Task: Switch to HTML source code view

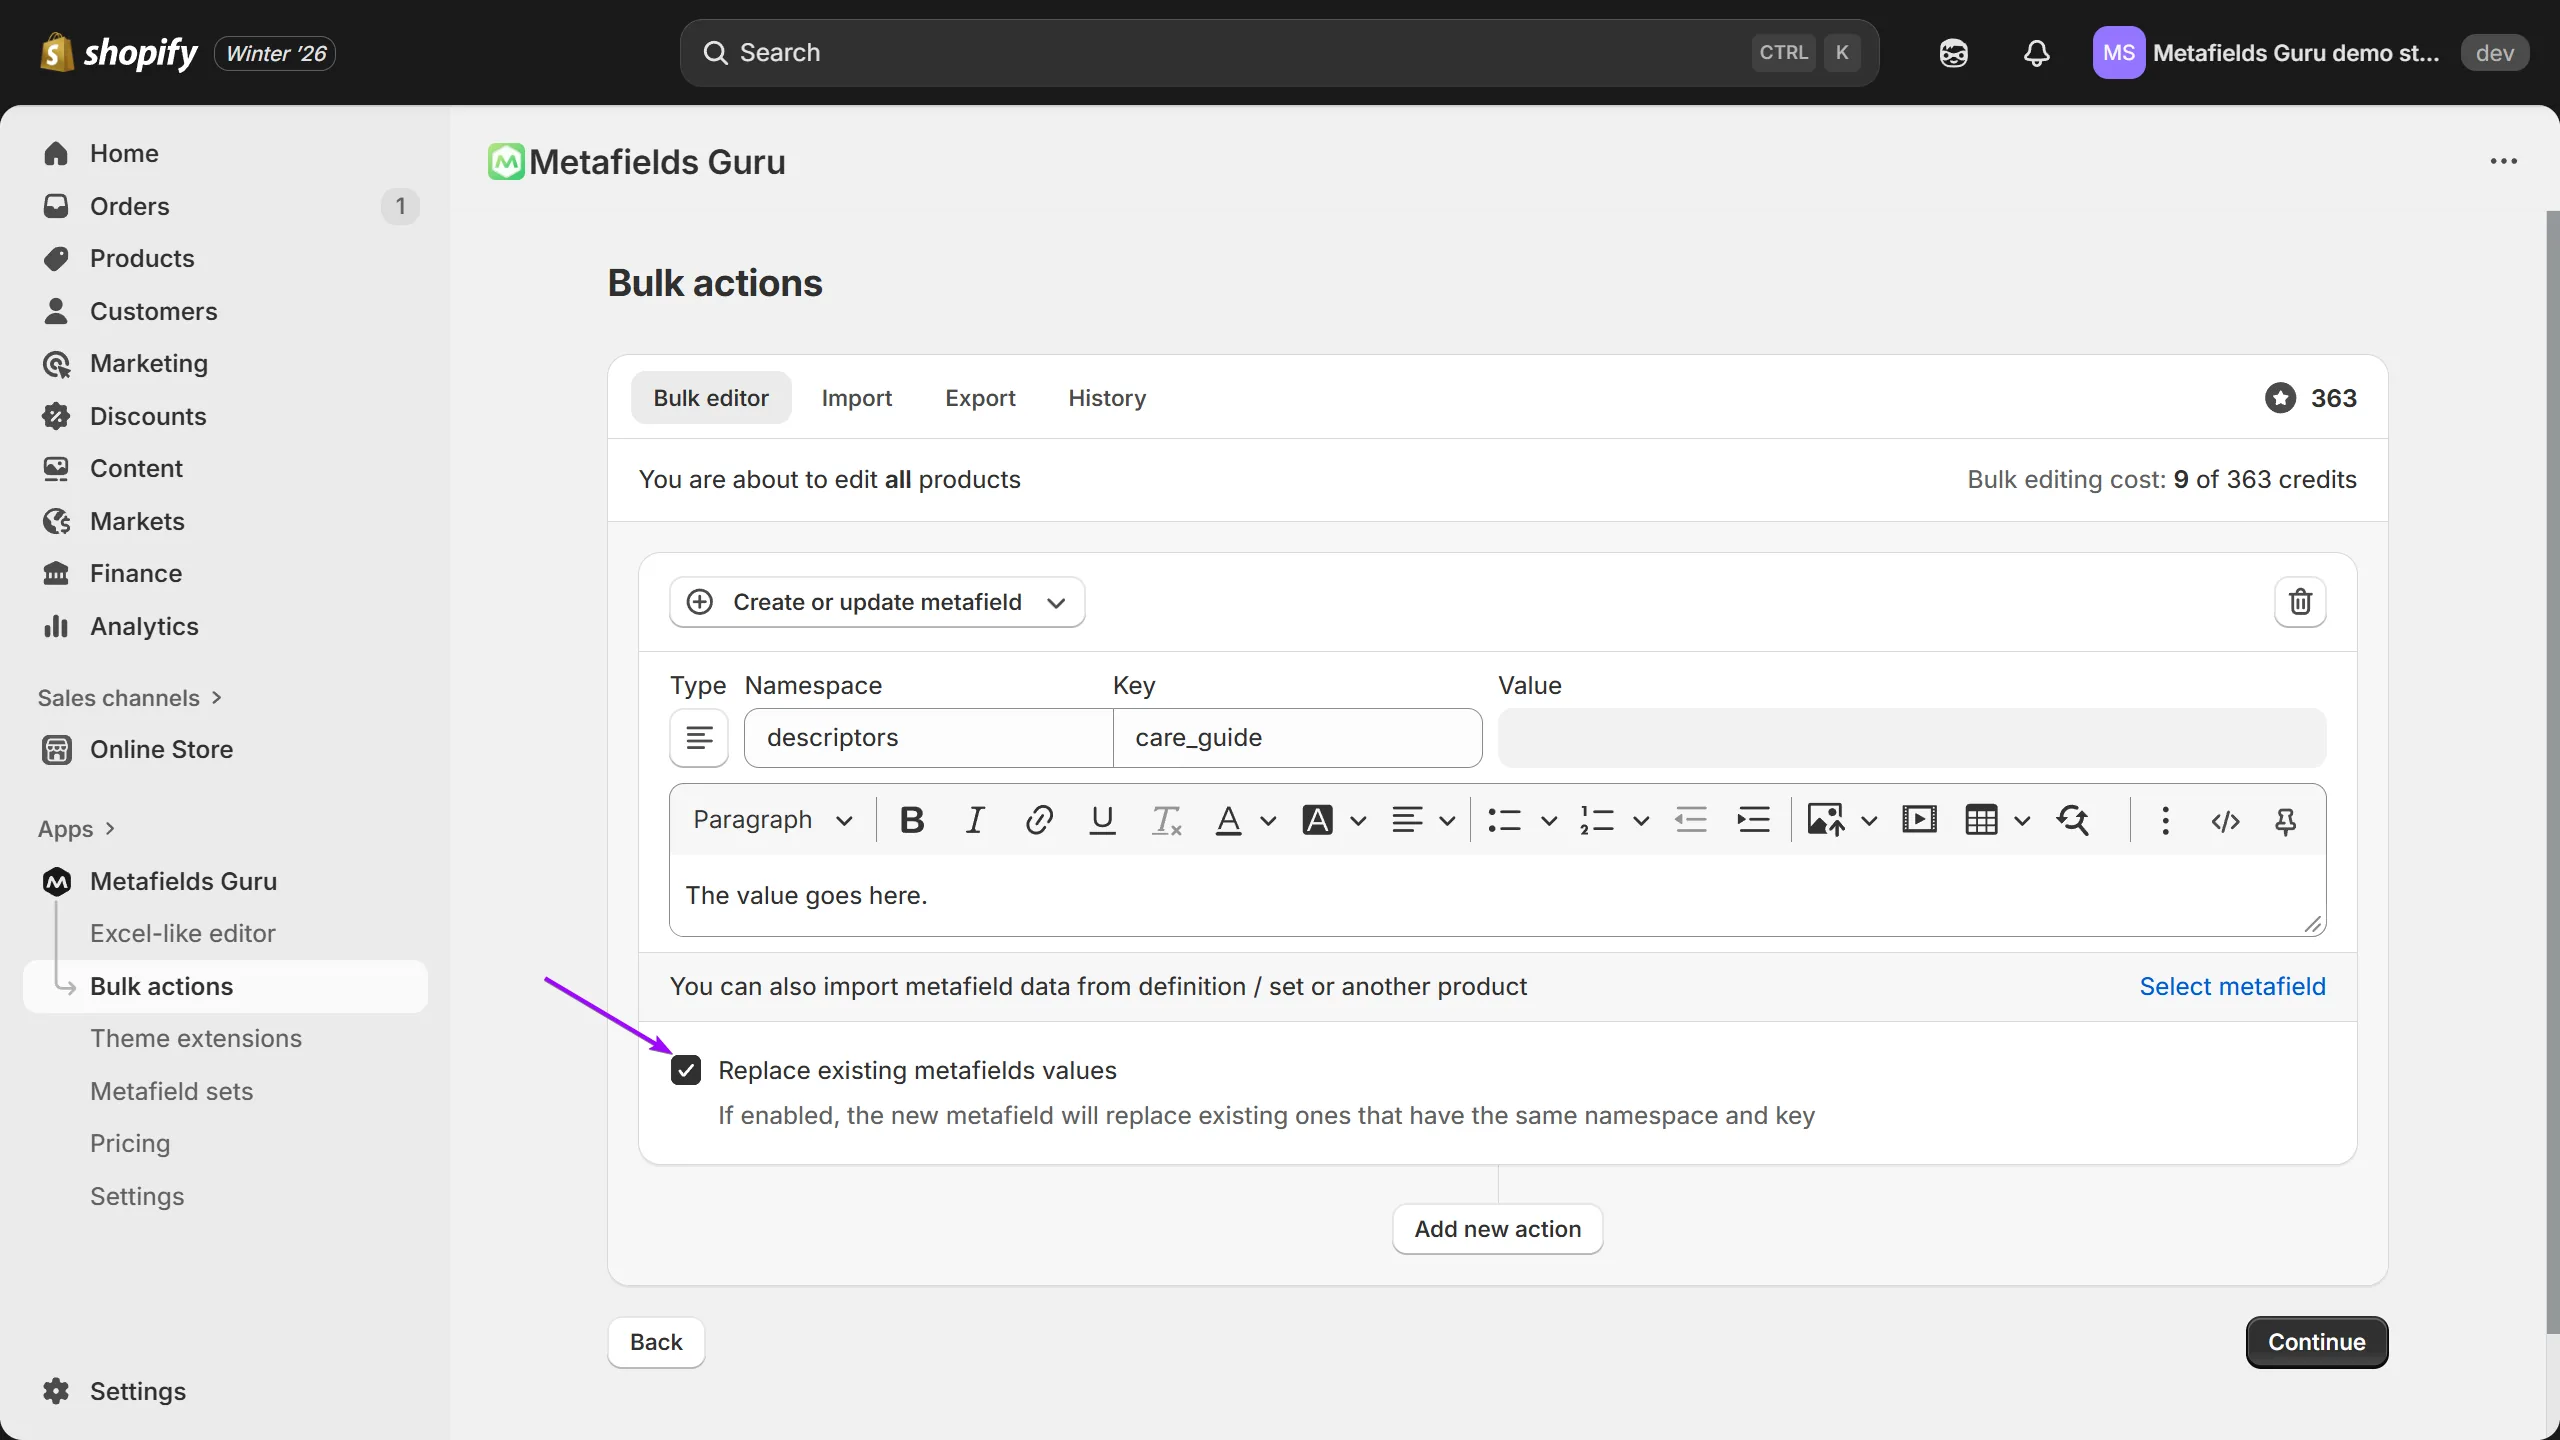Action: (x=2226, y=820)
